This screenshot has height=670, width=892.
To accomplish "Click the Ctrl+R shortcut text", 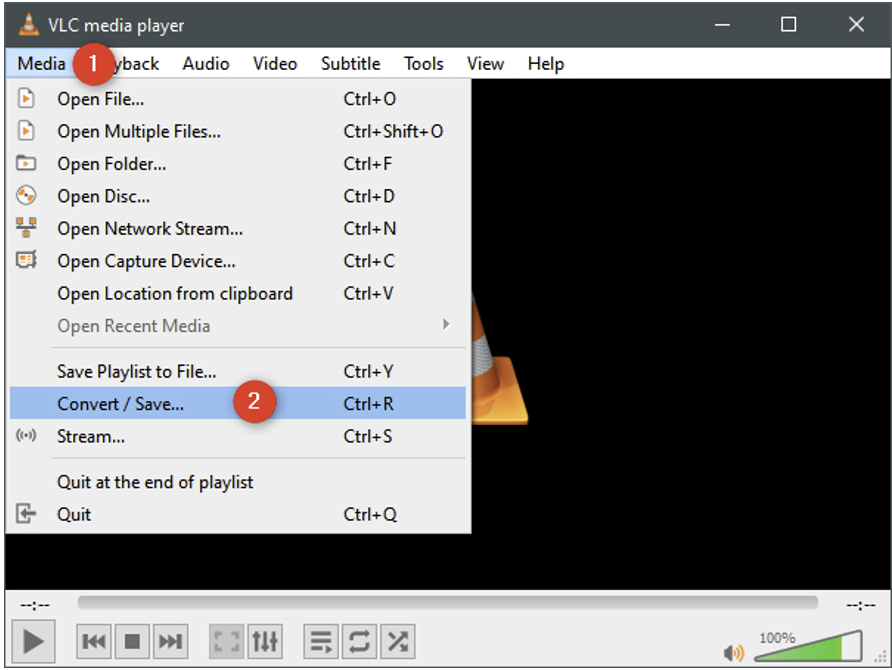I will [x=368, y=404].
